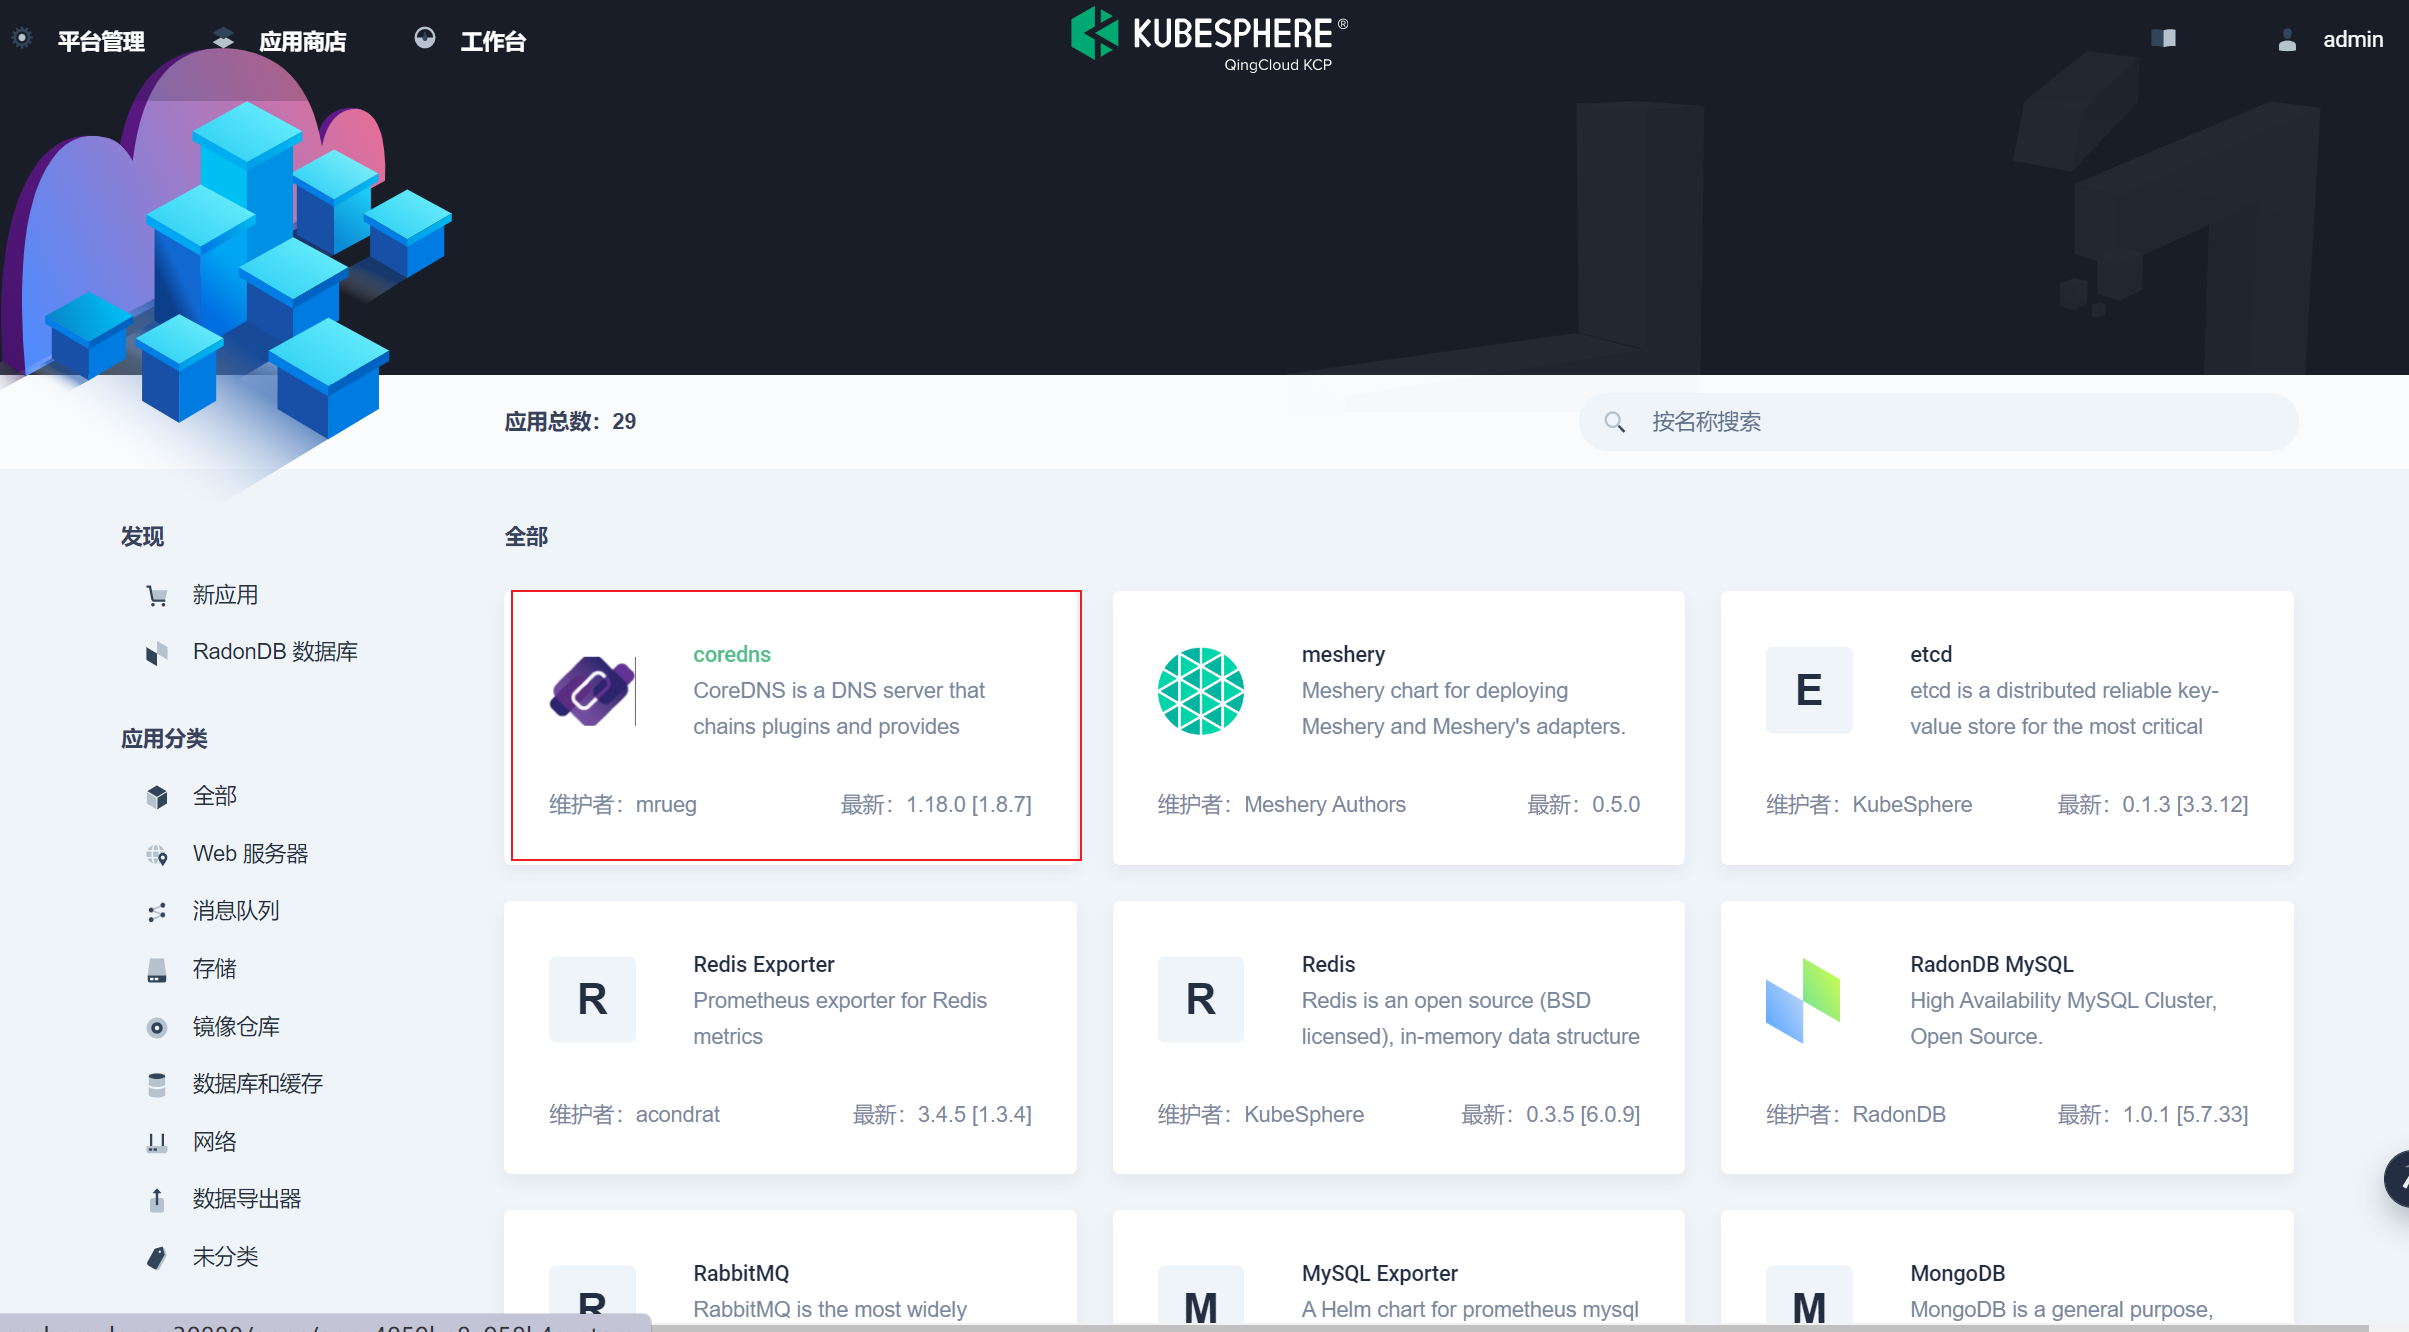Click the 维护者: acondrat label
2409x1332 pixels.
(634, 1114)
